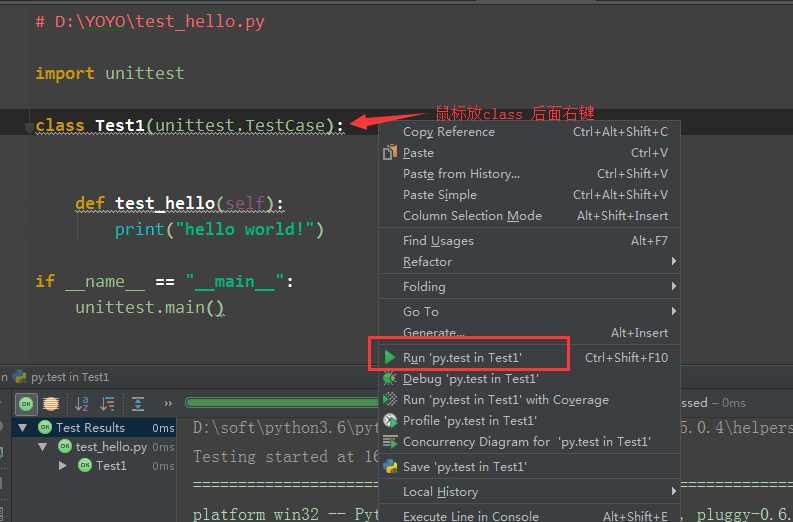793x522 pixels.
Task: Click the unittest.main() call
Action: point(150,308)
